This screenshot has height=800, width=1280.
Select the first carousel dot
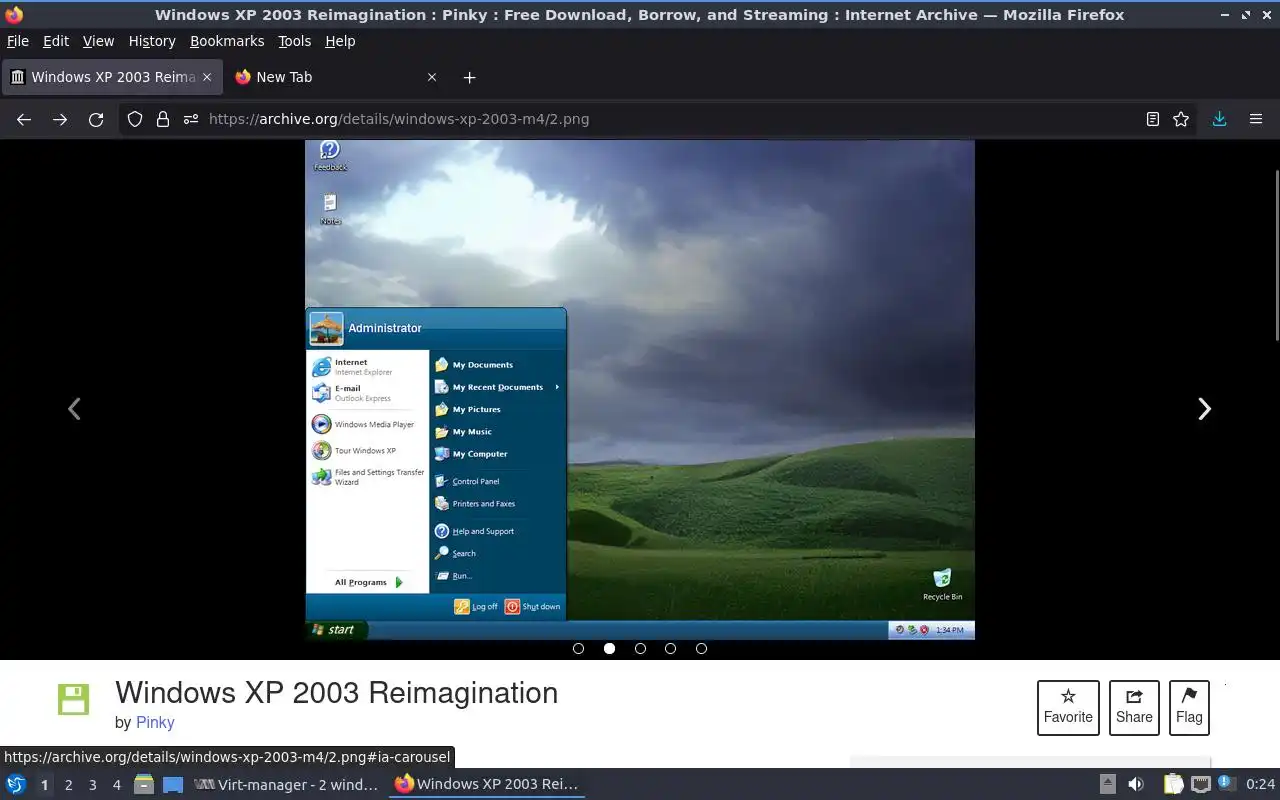[x=578, y=648]
